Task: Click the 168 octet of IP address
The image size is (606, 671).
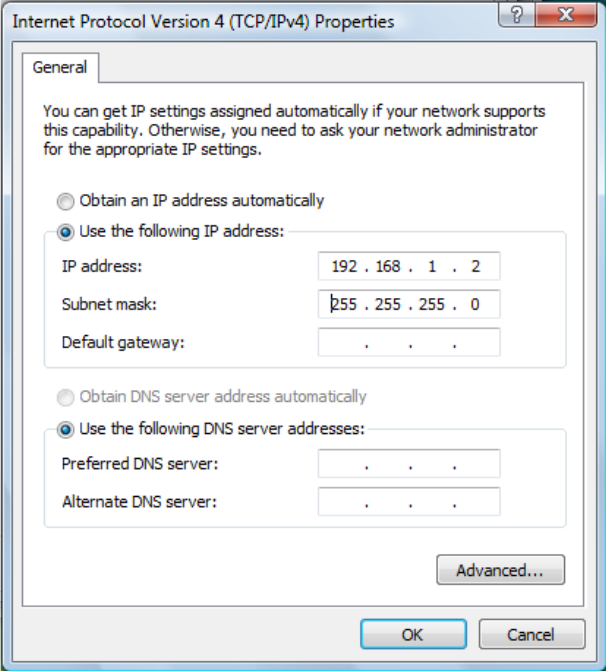Action: click(x=388, y=267)
